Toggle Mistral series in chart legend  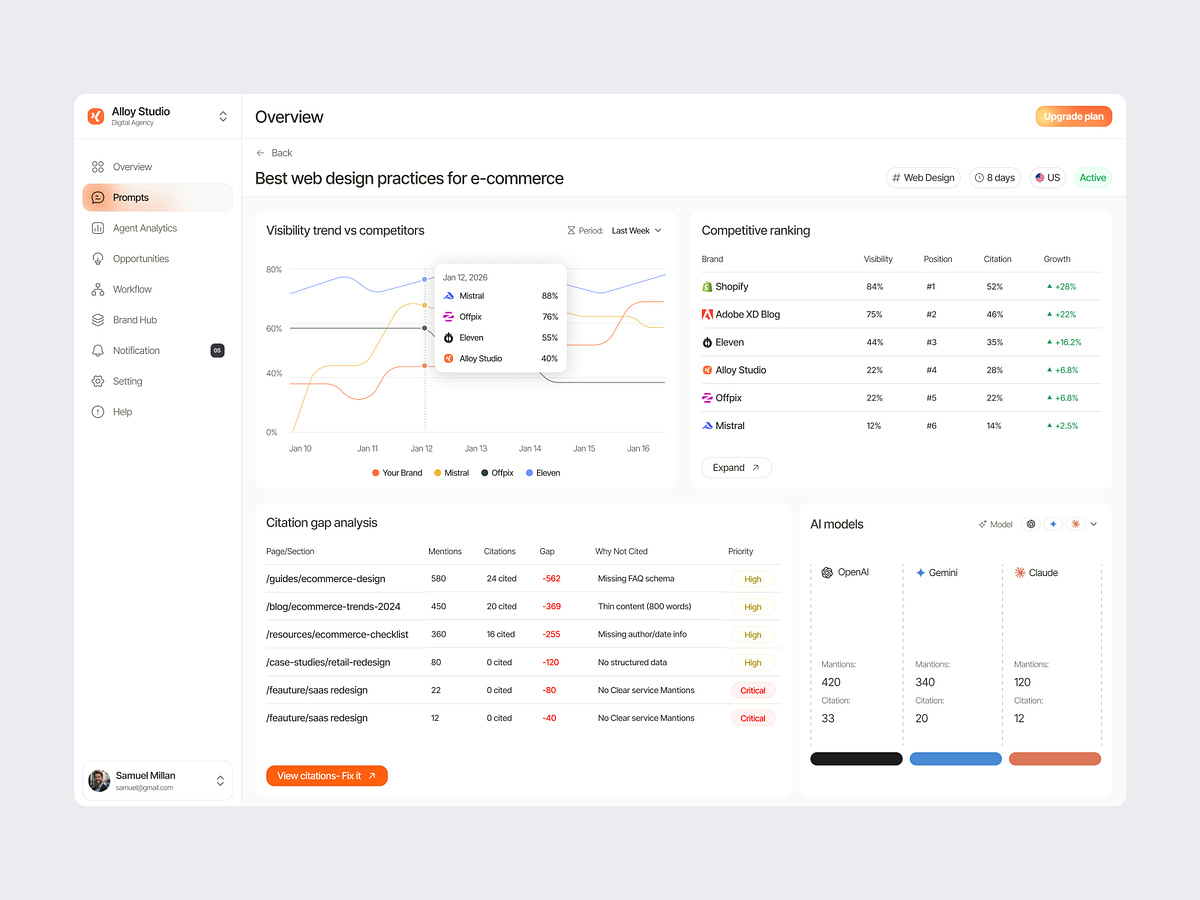tap(452, 473)
